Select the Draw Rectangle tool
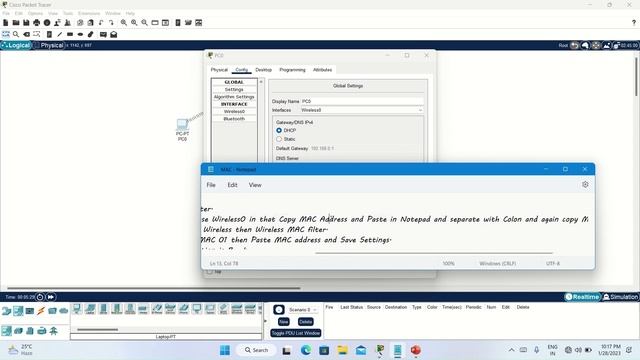The height and width of the screenshot is (360, 640). tap(70, 34)
